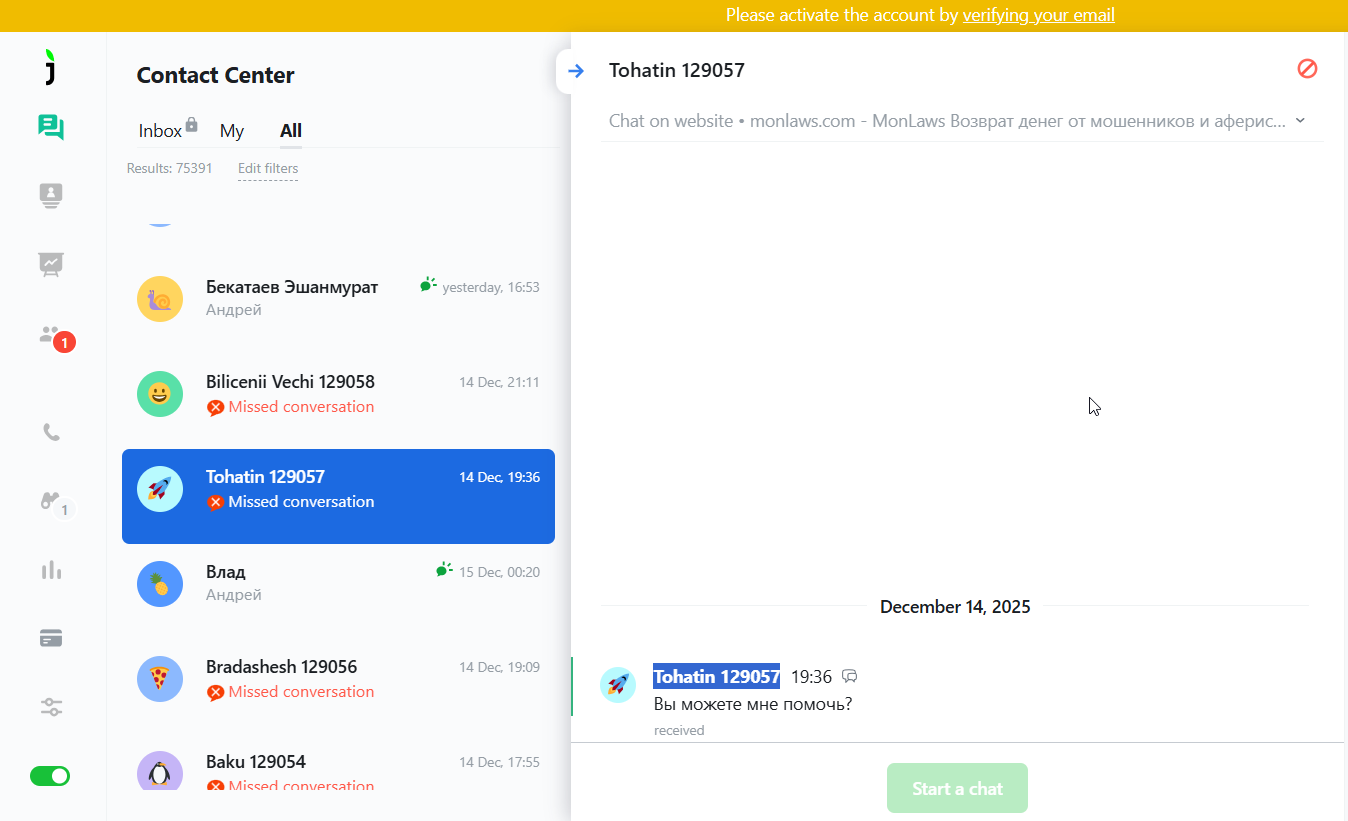The width and height of the screenshot is (1348, 821).
Task: Open the Edit filters link
Action: [x=268, y=168]
